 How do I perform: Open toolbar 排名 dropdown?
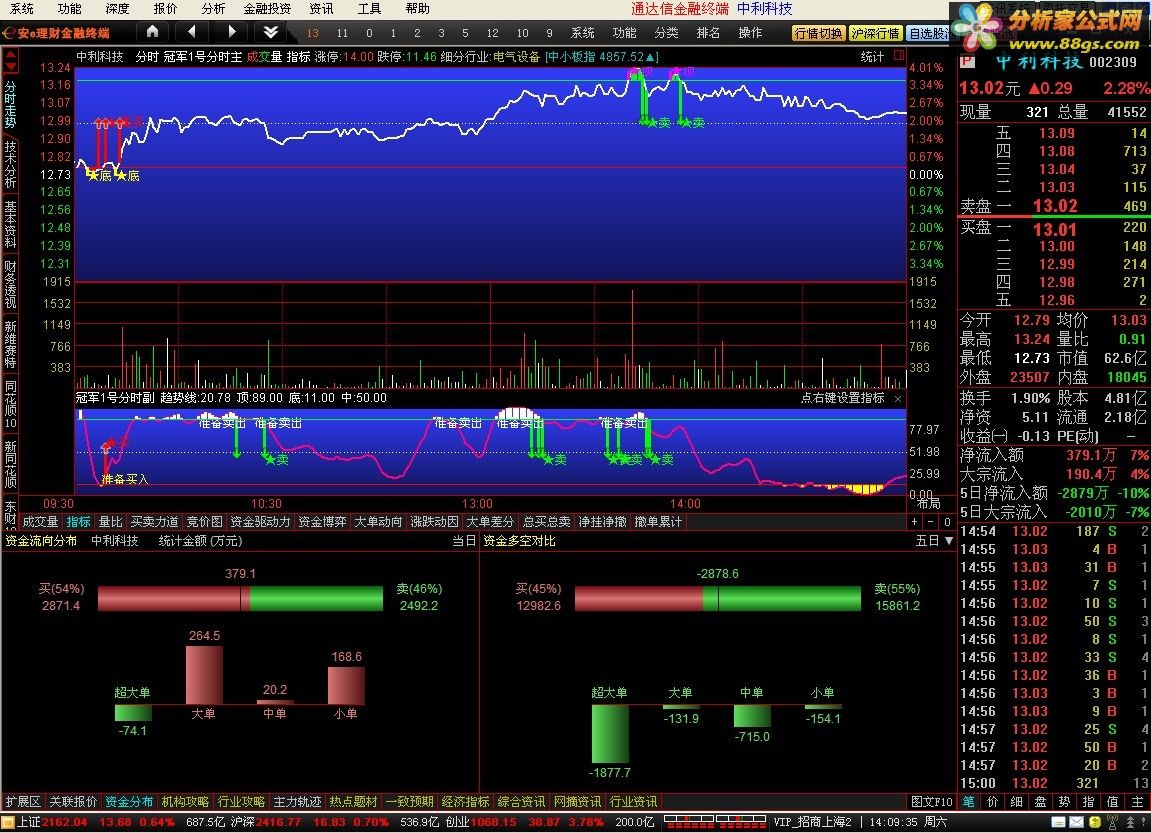point(708,33)
